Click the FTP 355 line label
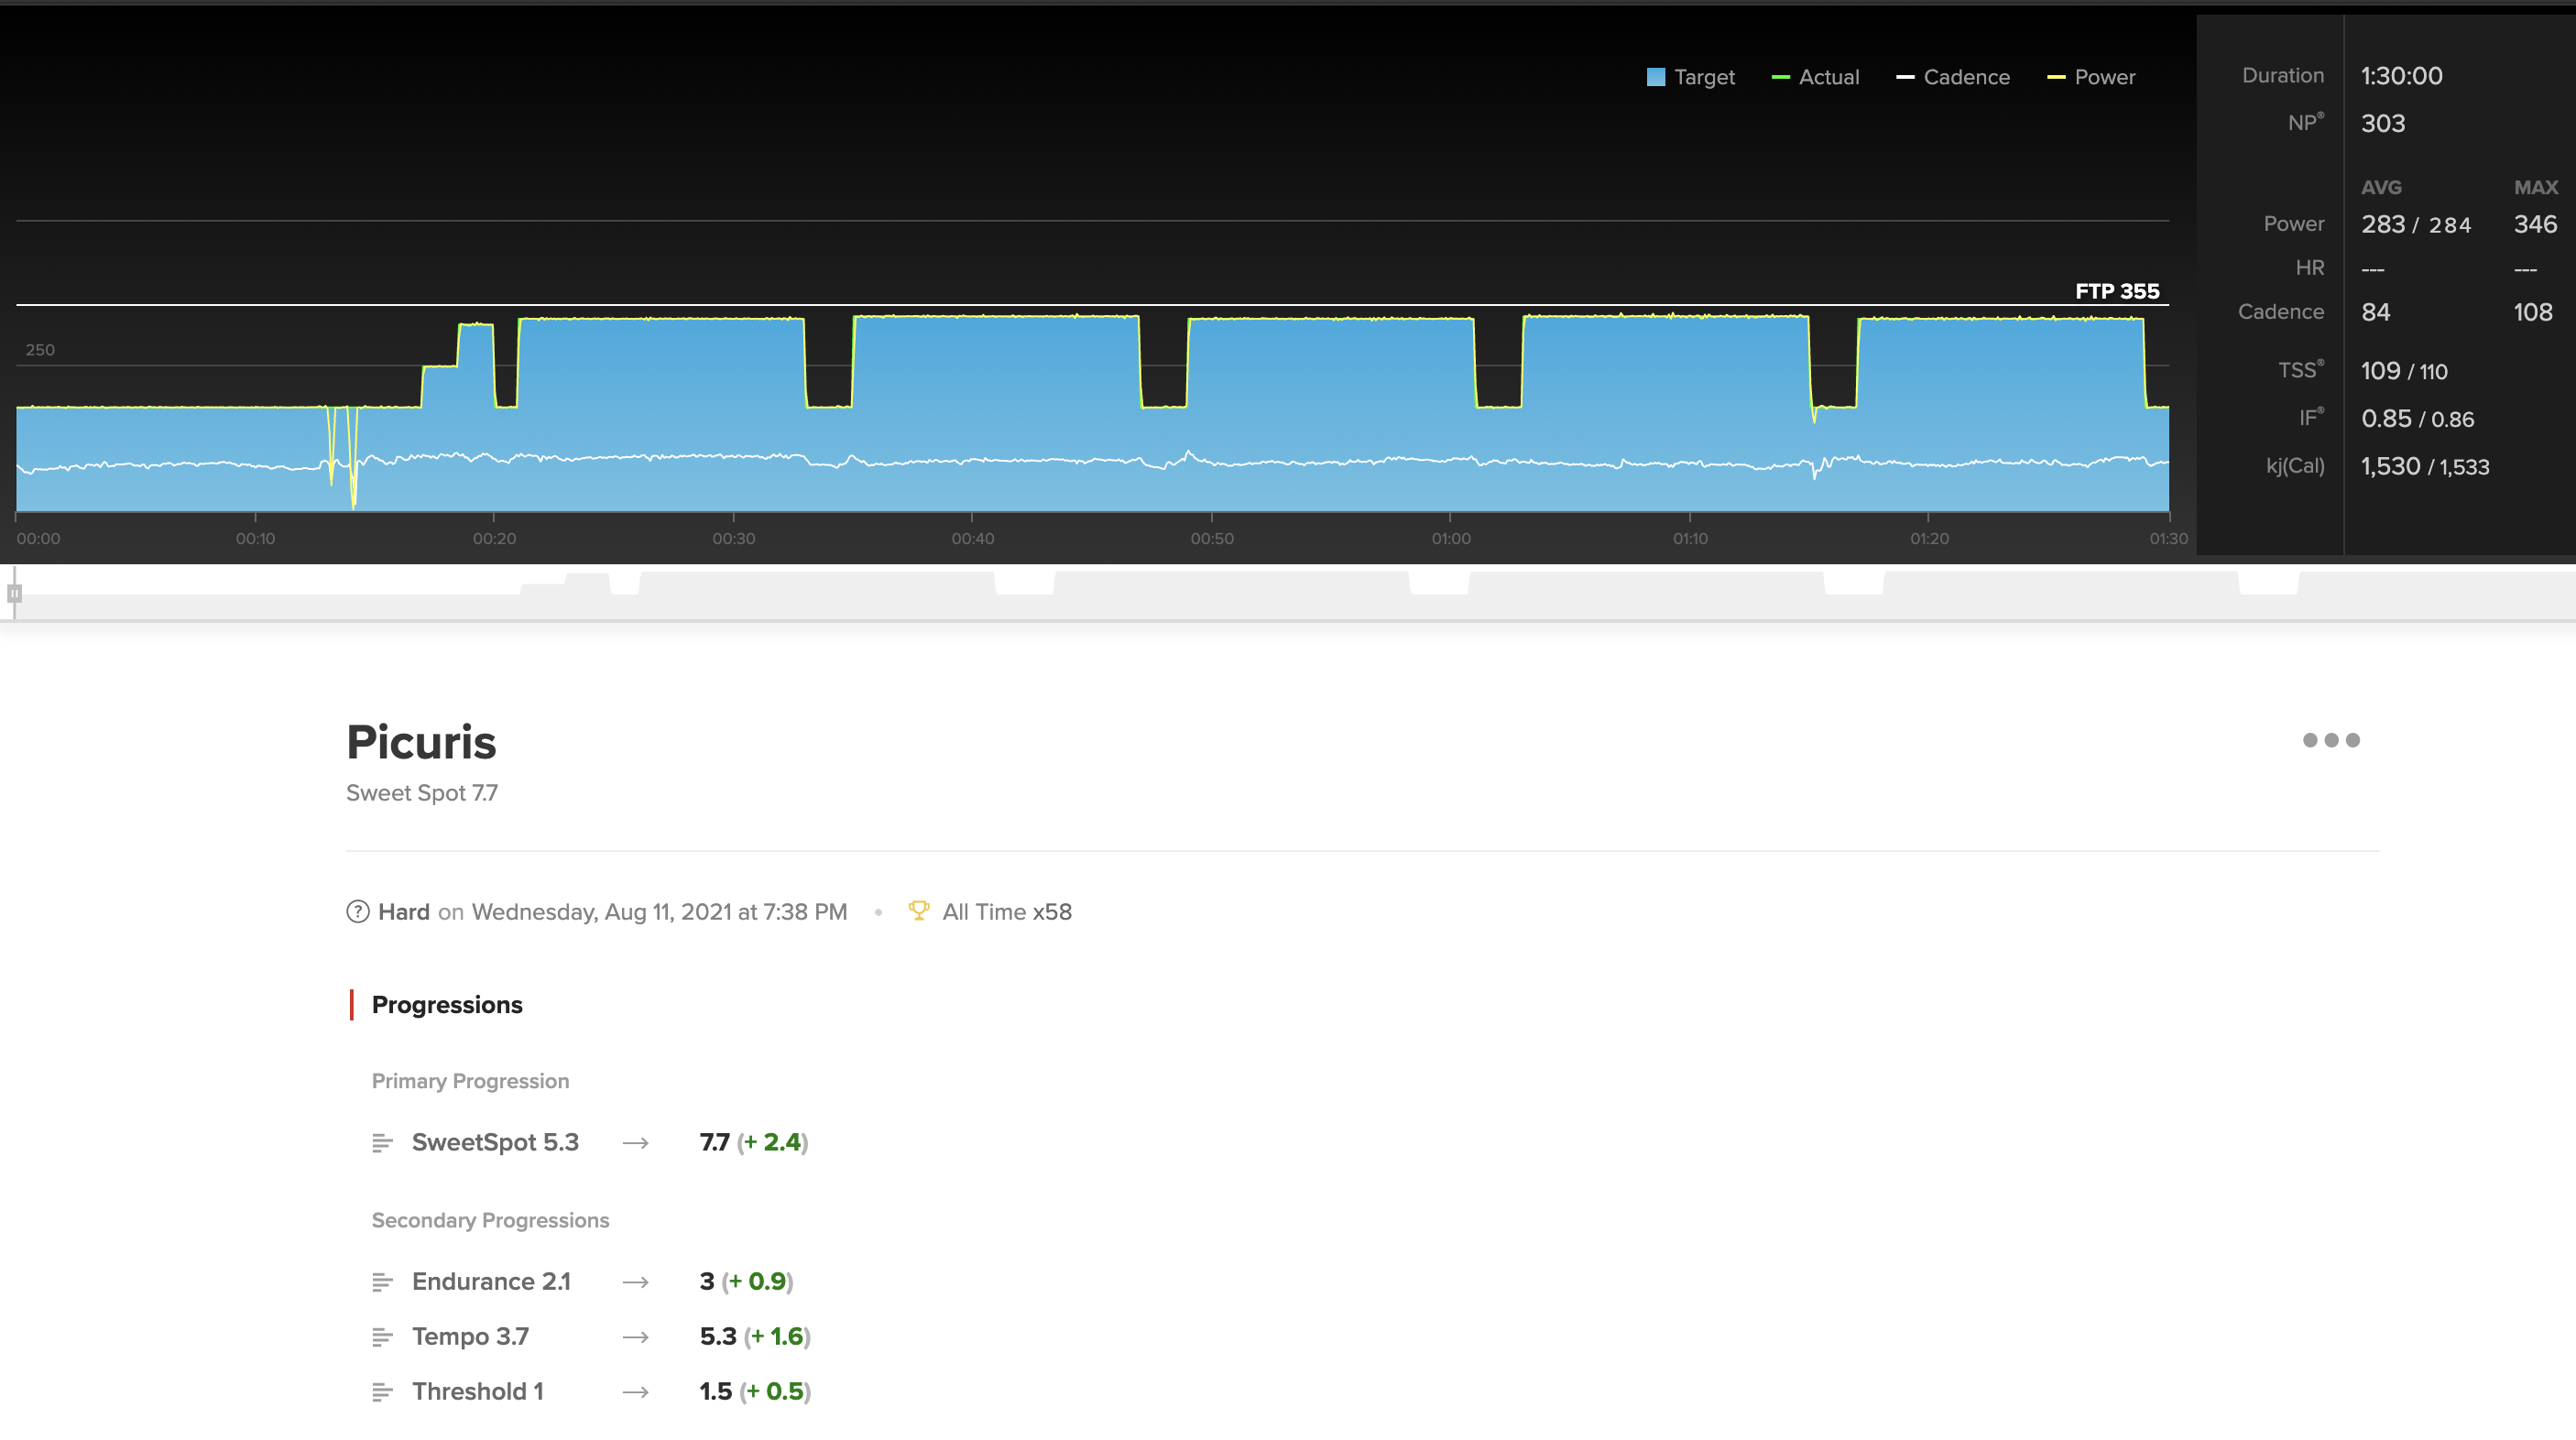The height and width of the screenshot is (1440, 2576). 2116,291
